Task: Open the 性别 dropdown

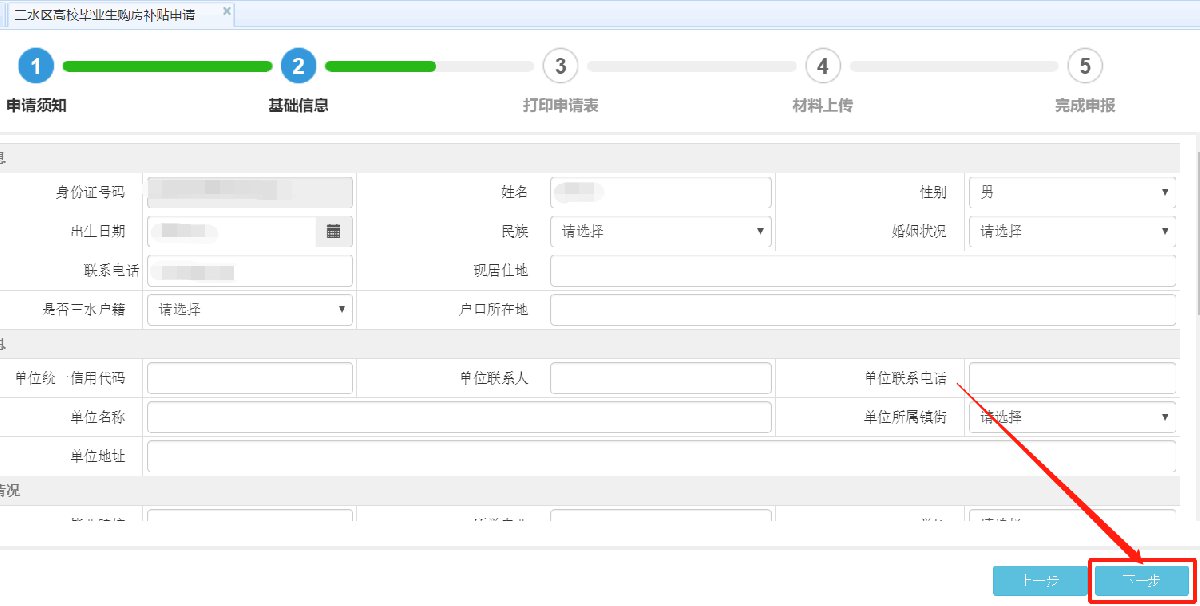Action: click(1072, 192)
